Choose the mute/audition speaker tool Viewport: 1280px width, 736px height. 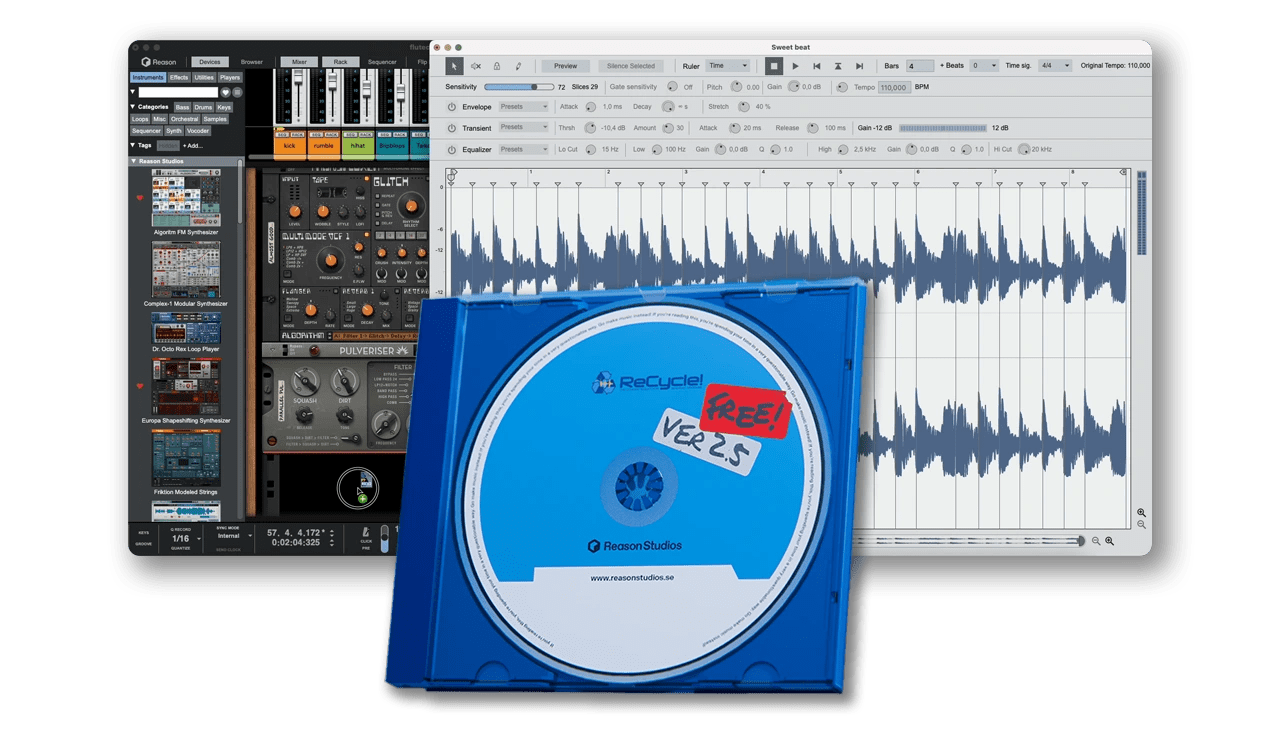point(476,66)
